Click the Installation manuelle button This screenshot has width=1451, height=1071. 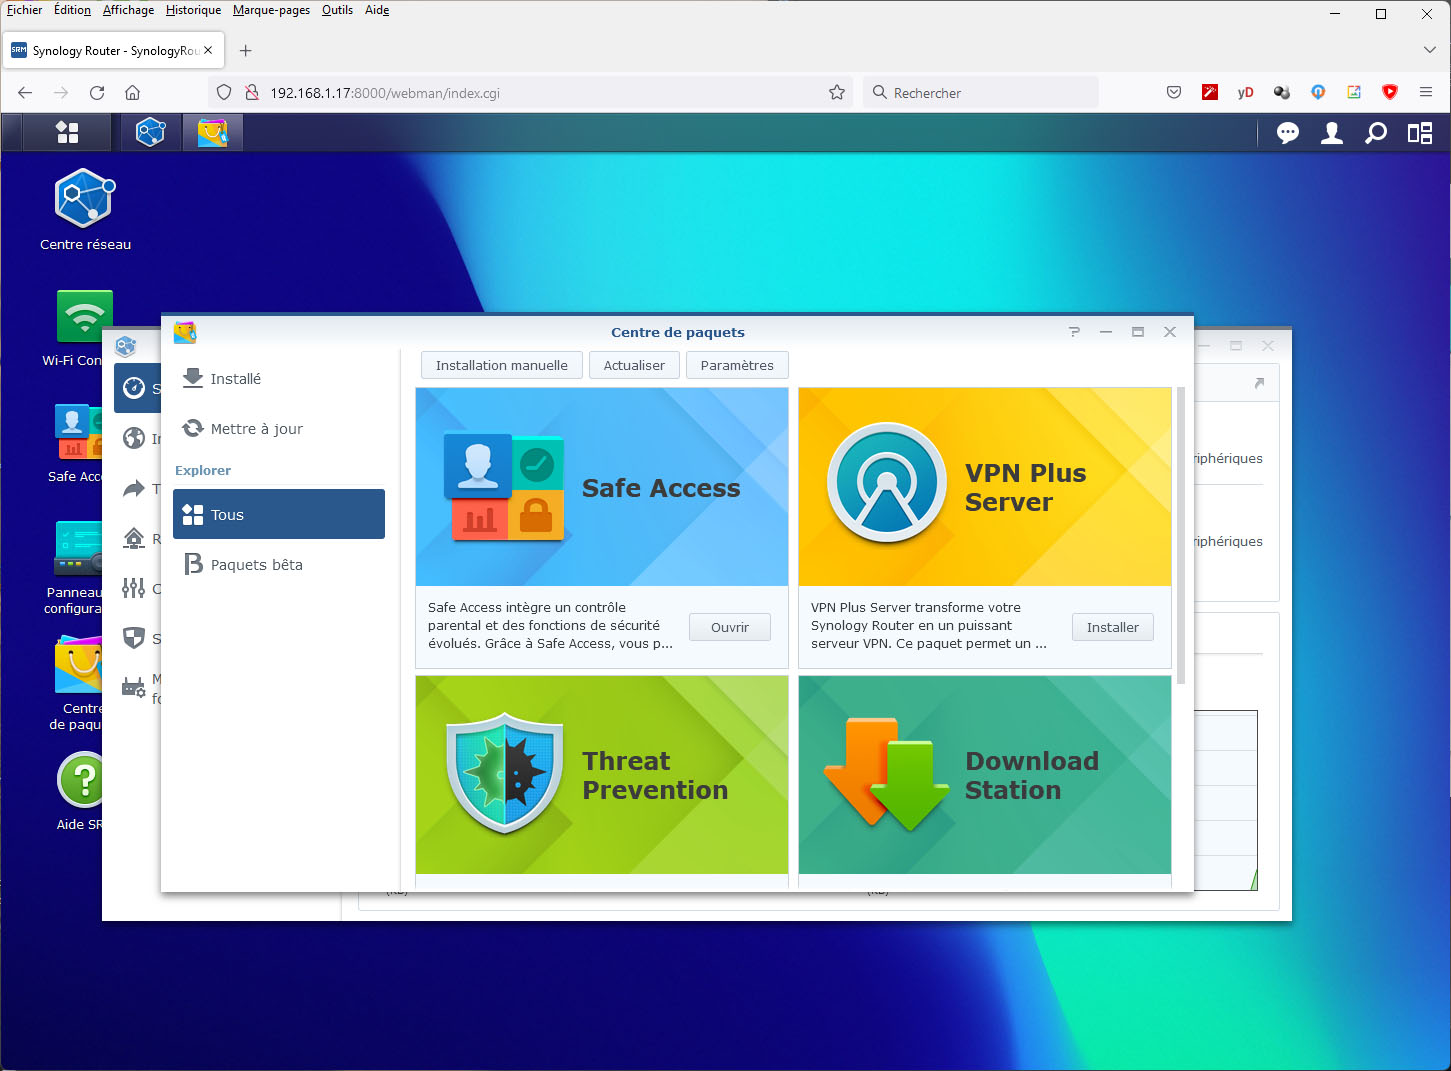501,365
